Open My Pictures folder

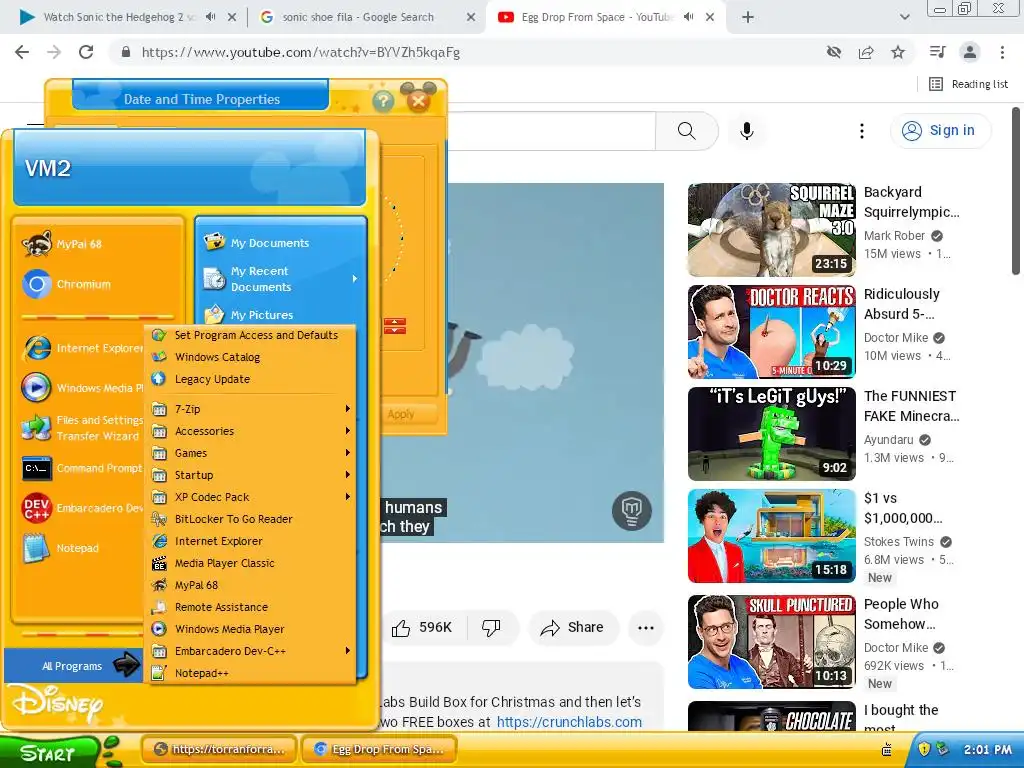[x=248, y=315]
